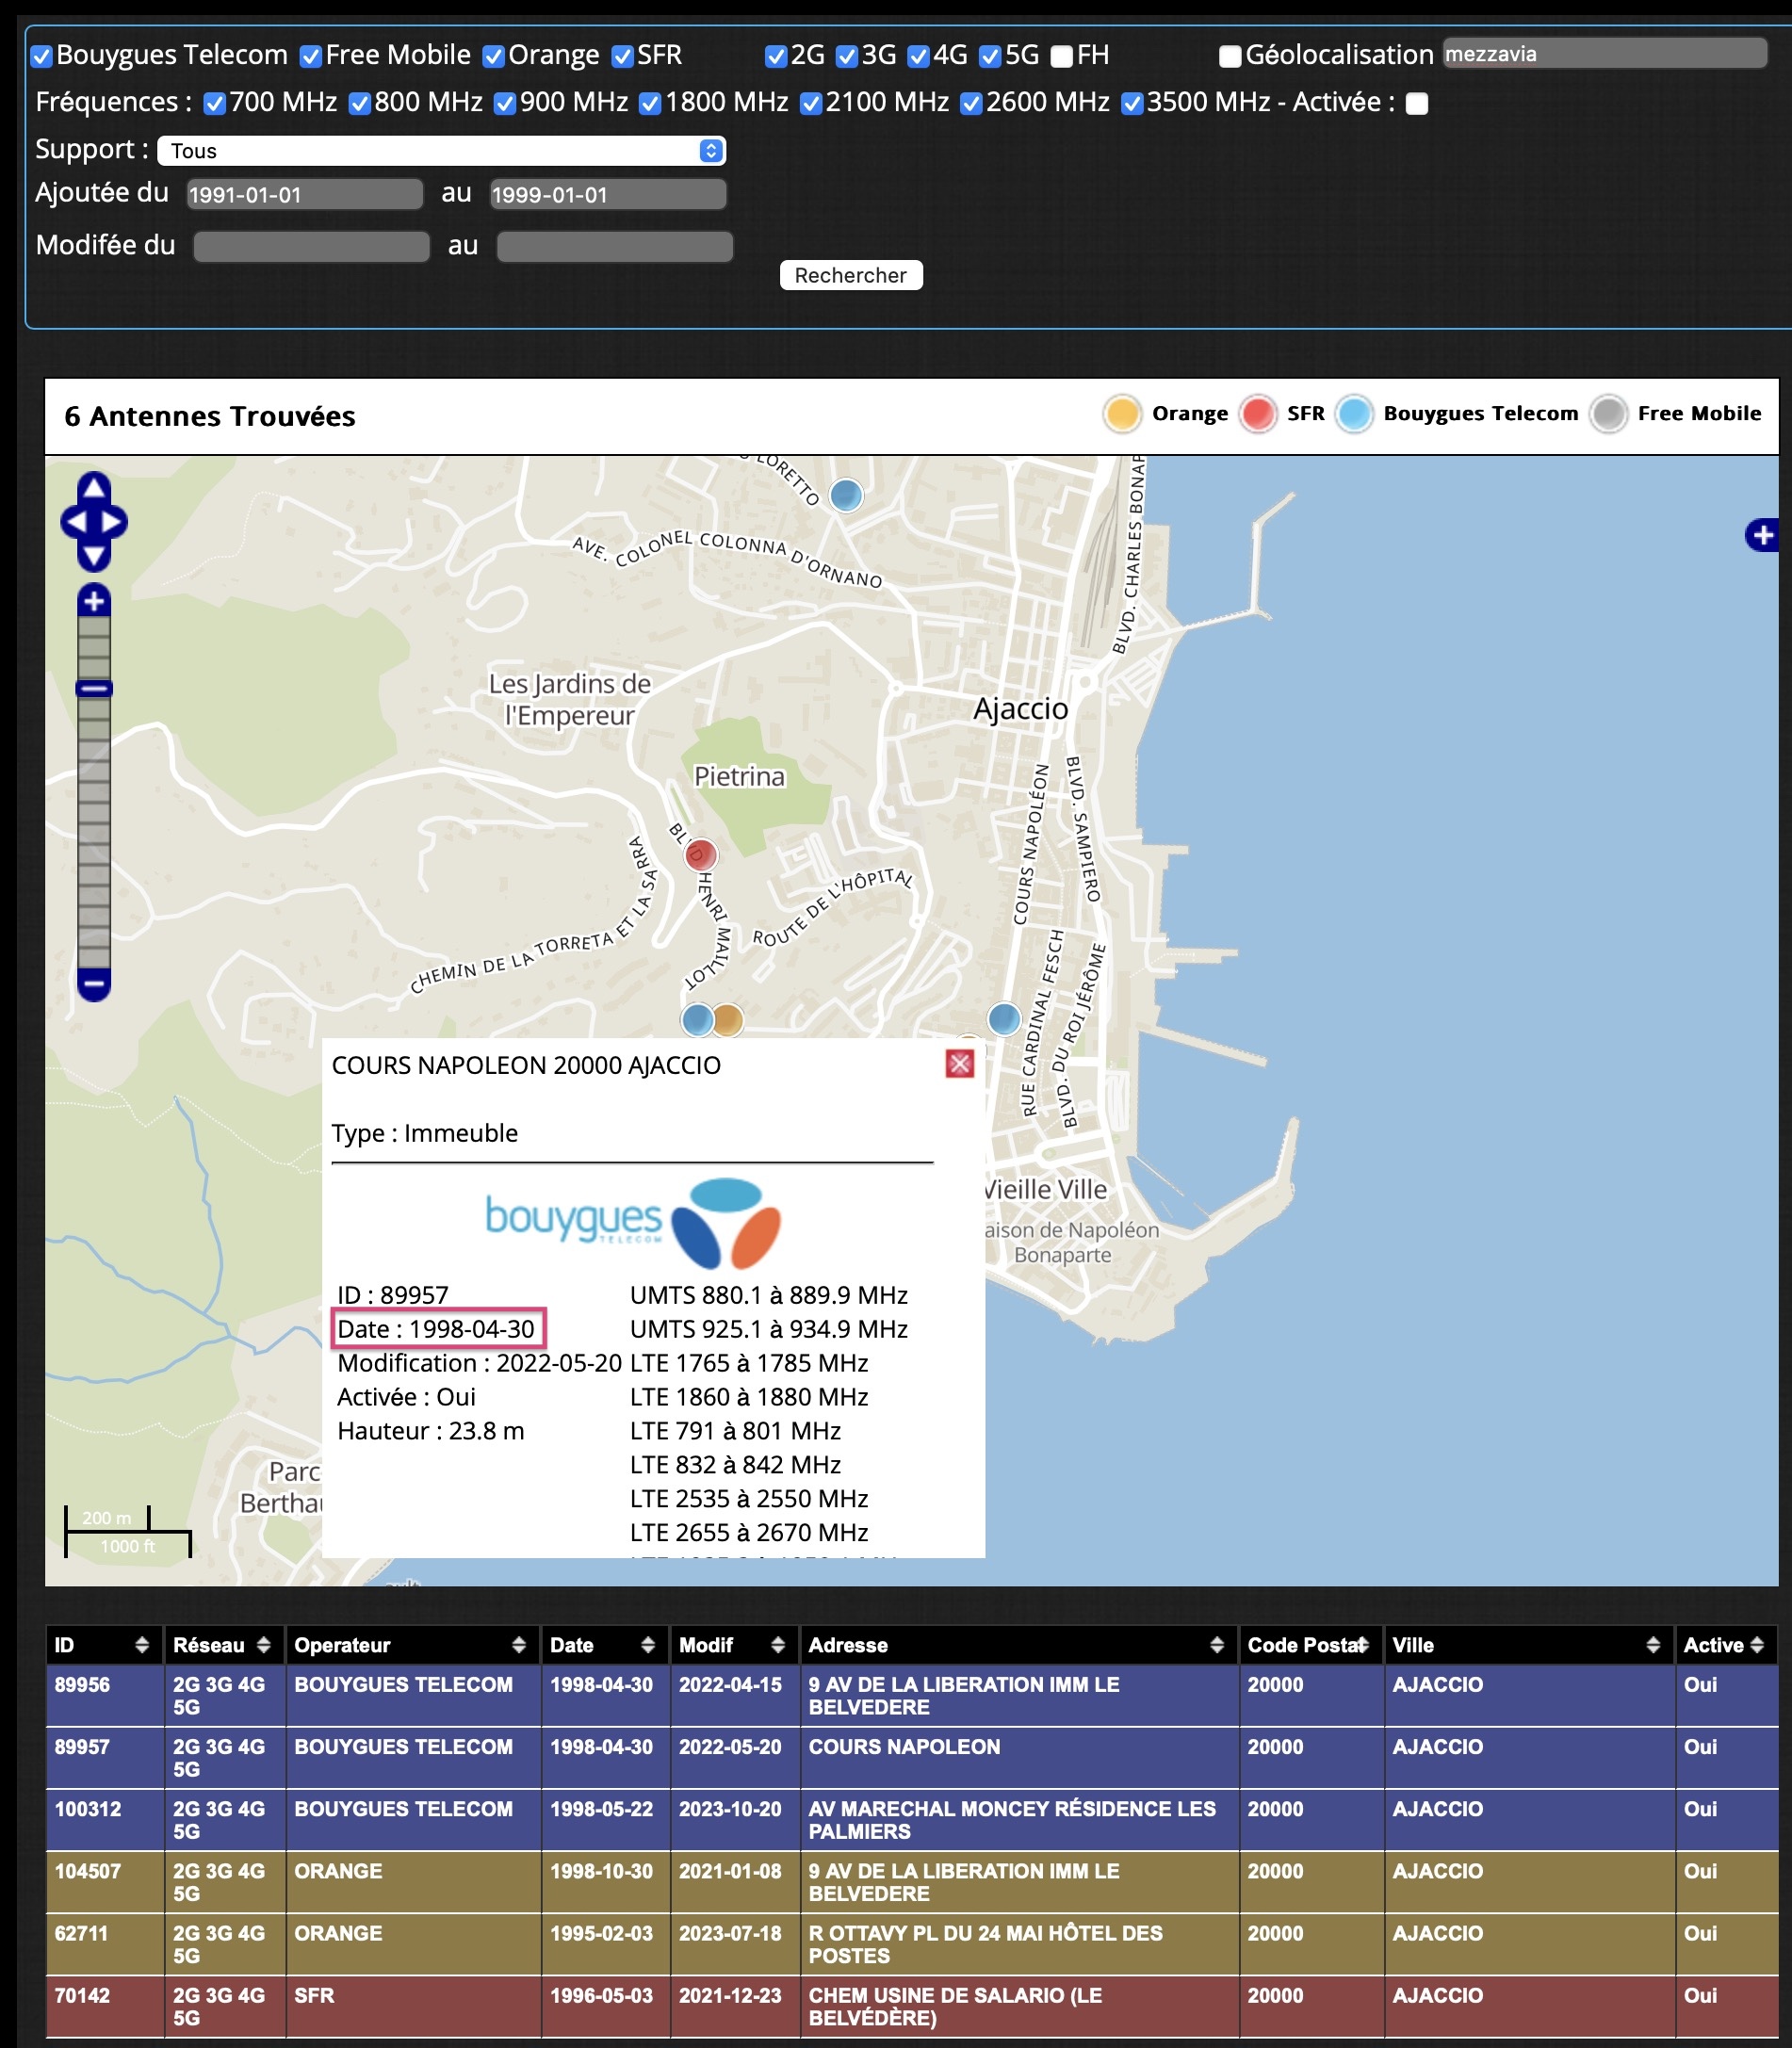The height and width of the screenshot is (2048, 1792).
Task: Uncheck the Bouygues Telecom operator checkbox
Action: (42, 56)
